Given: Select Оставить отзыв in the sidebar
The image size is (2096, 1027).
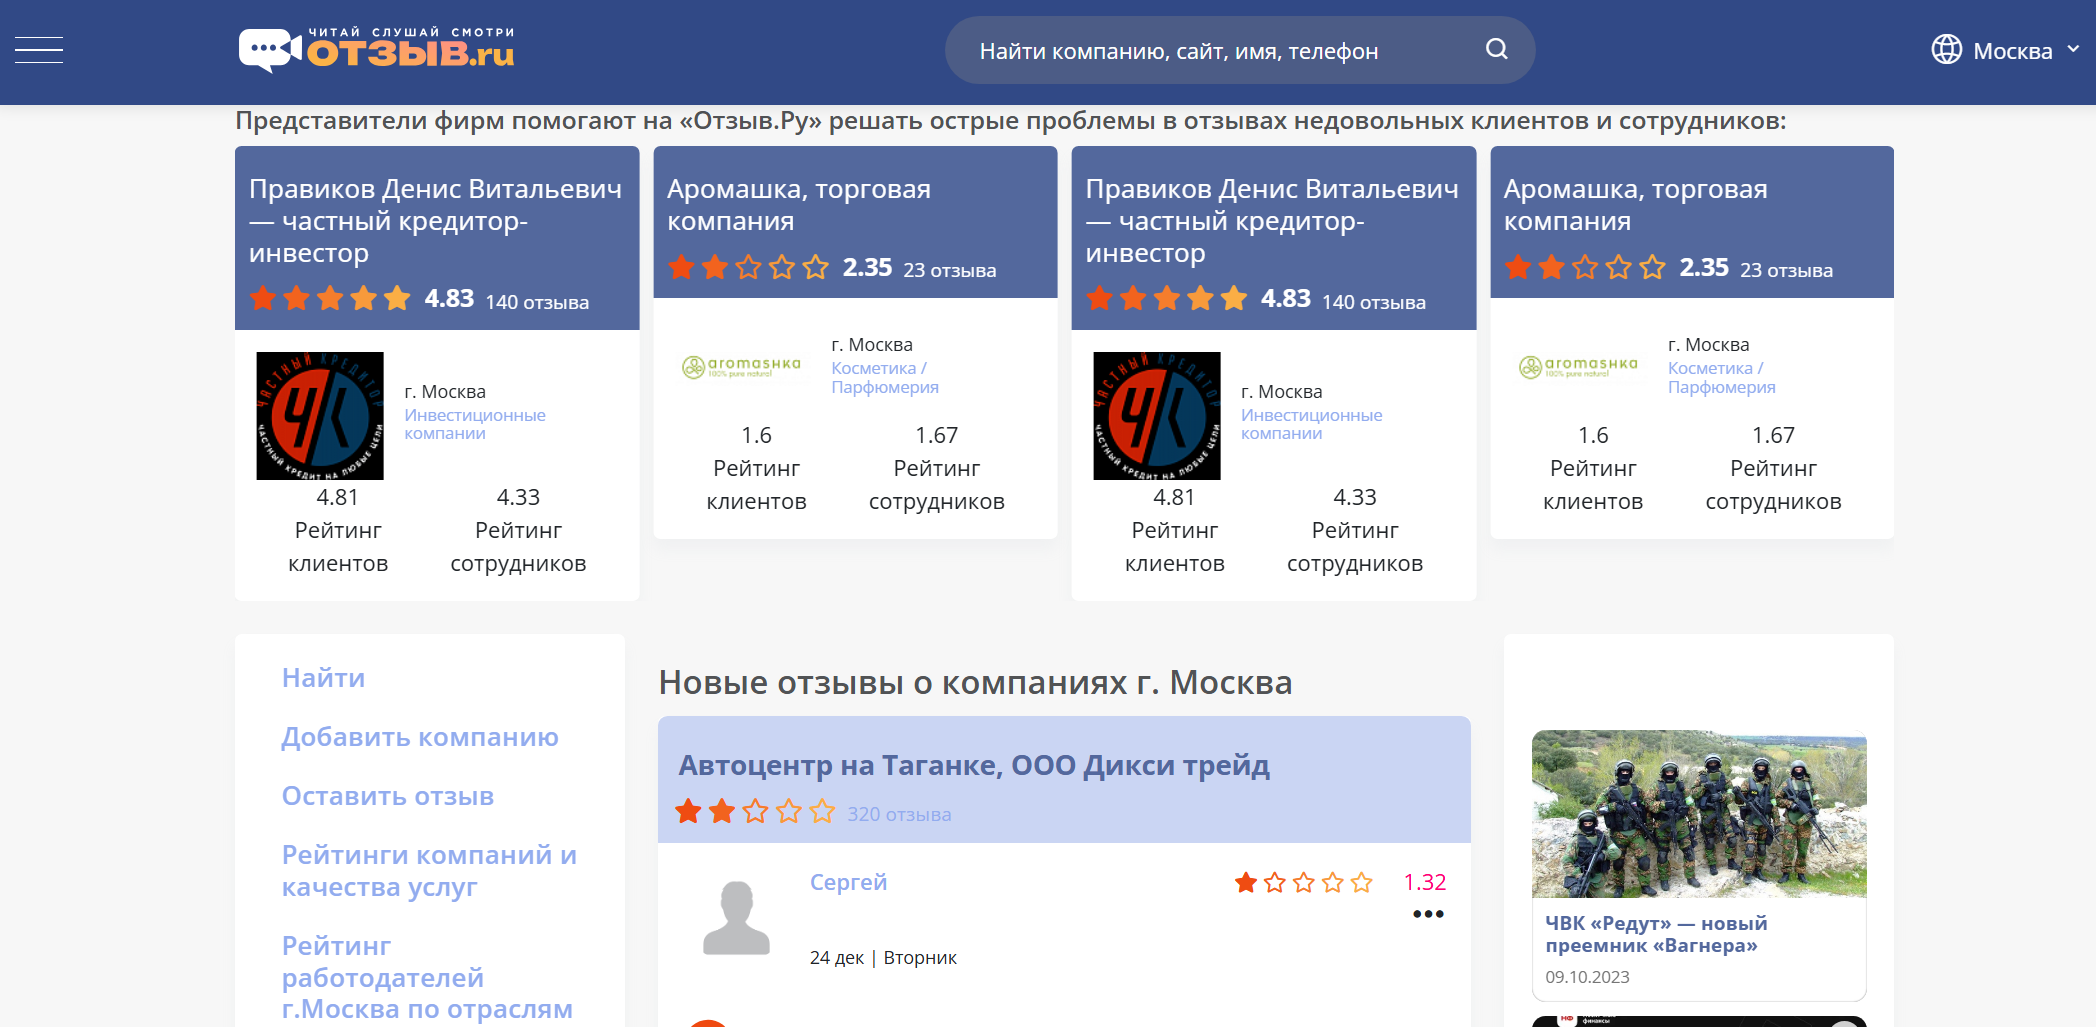Looking at the screenshot, I should (x=388, y=796).
